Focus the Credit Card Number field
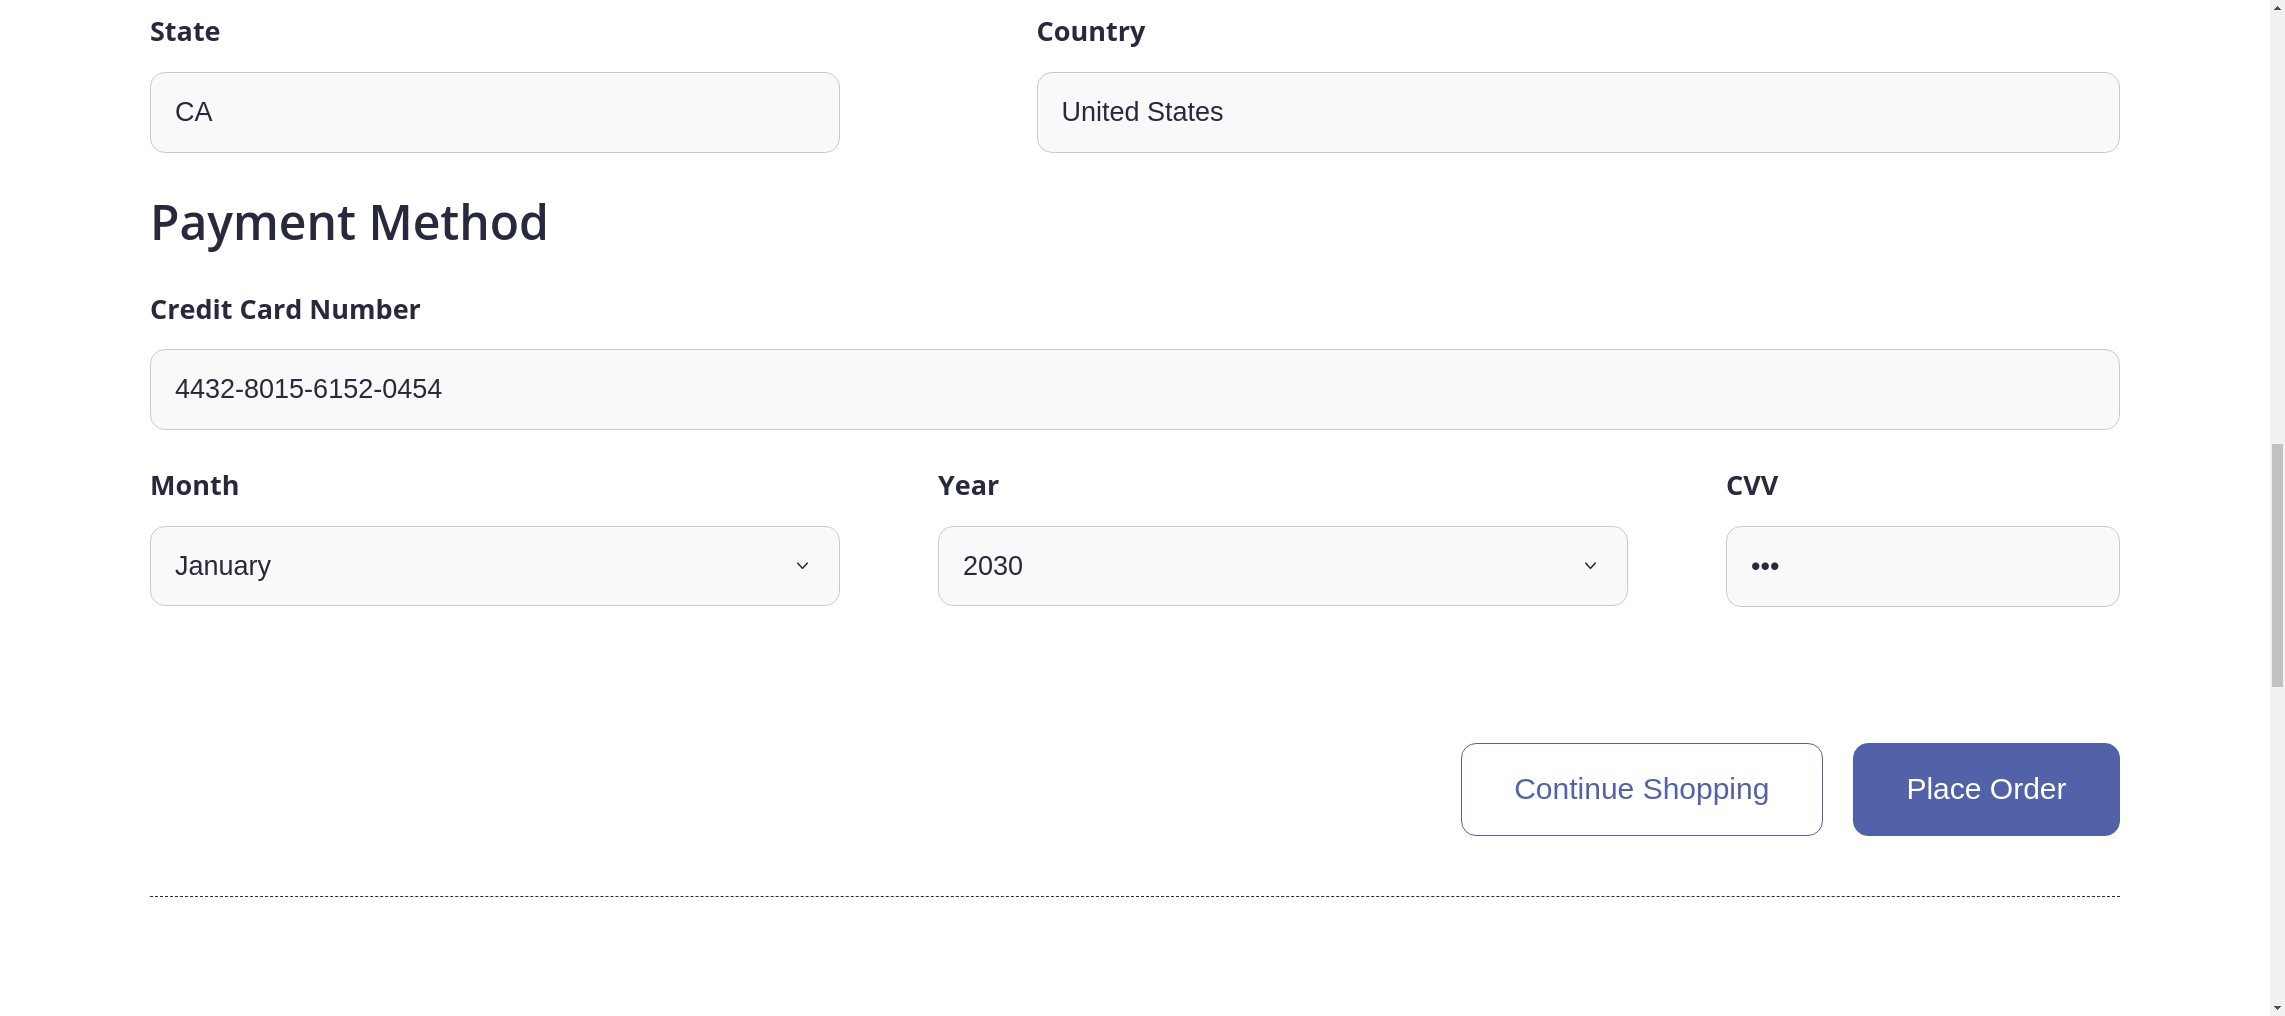 [x=1133, y=389]
